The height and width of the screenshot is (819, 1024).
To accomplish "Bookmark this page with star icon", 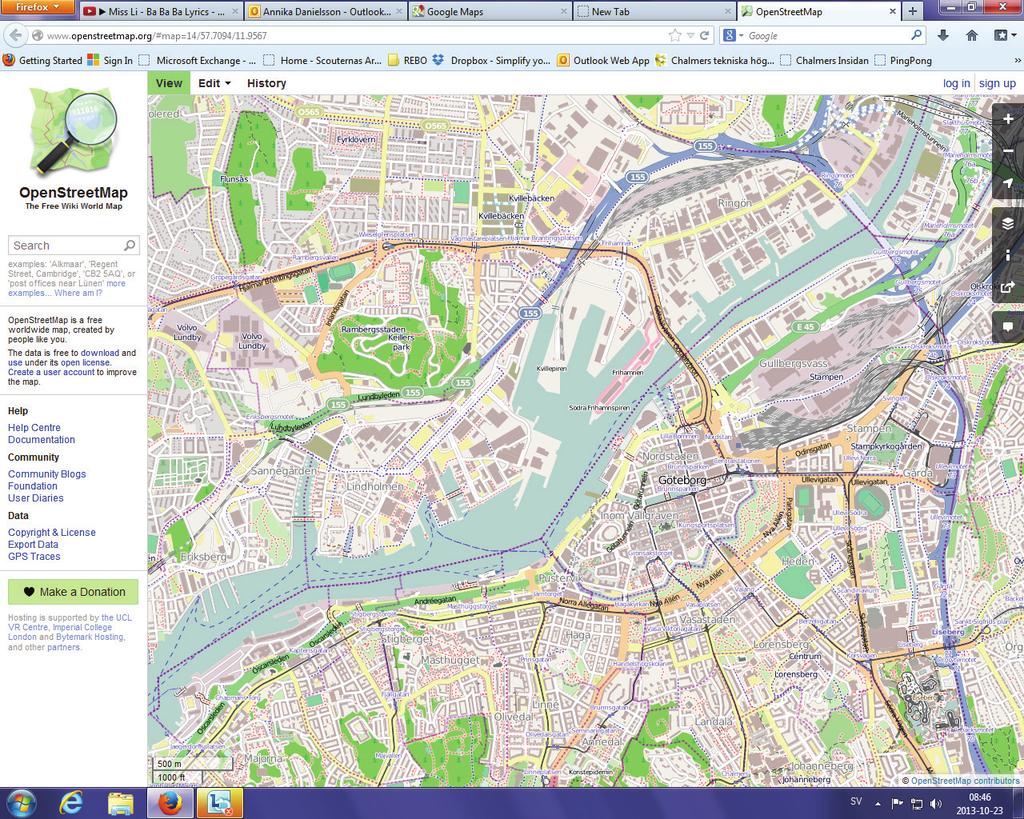I will pyautogui.click(x=675, y=35).
